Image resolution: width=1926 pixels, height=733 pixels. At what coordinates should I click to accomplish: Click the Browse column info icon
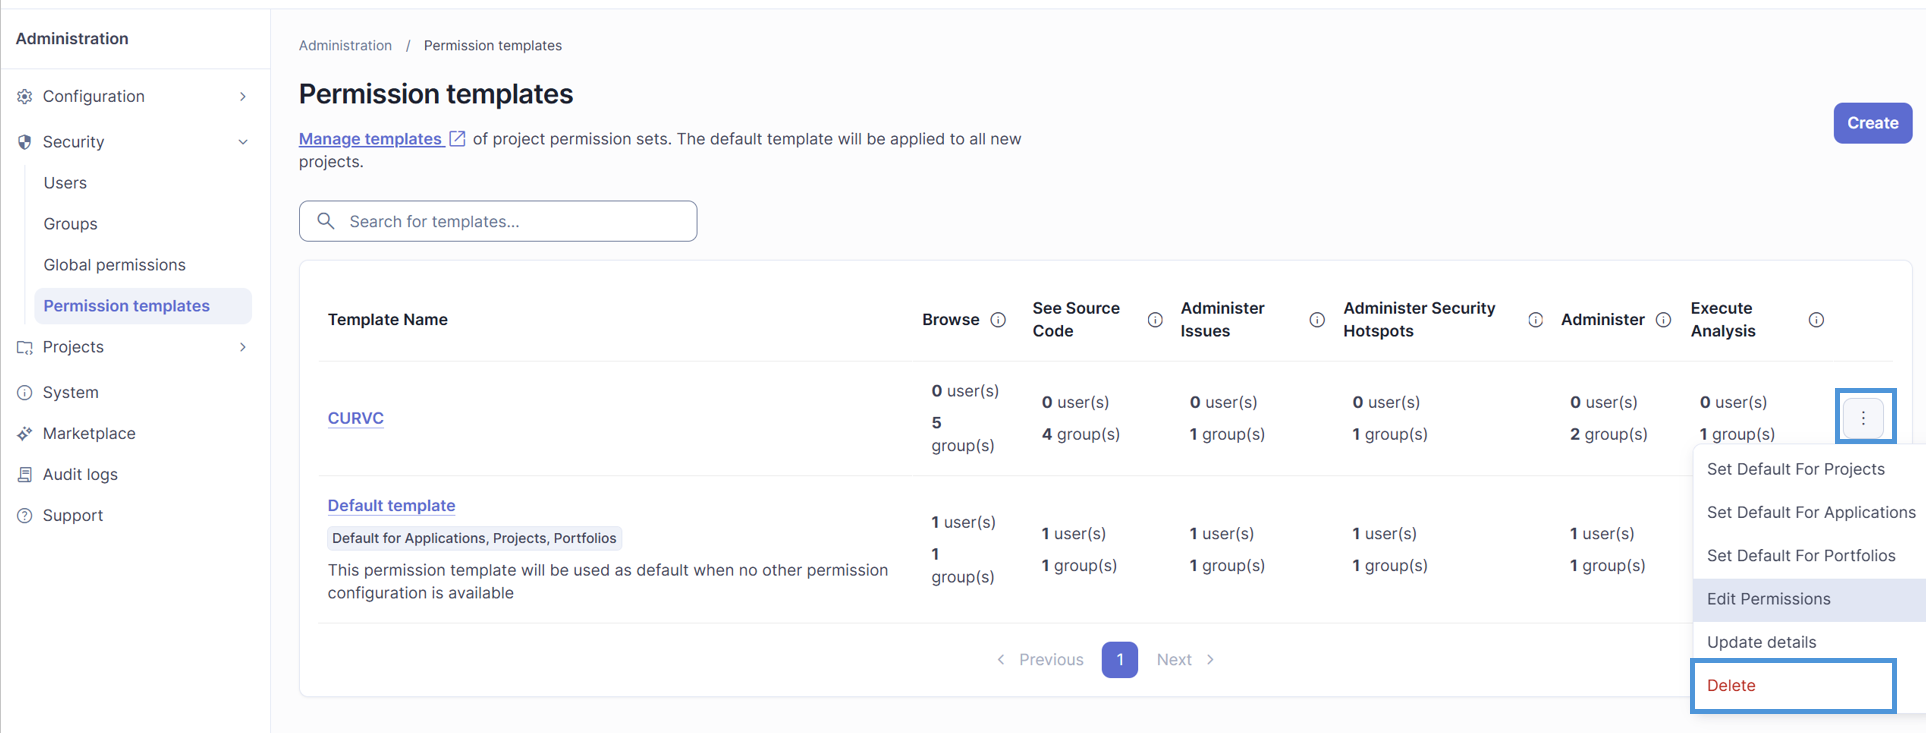tap(998, 320)
